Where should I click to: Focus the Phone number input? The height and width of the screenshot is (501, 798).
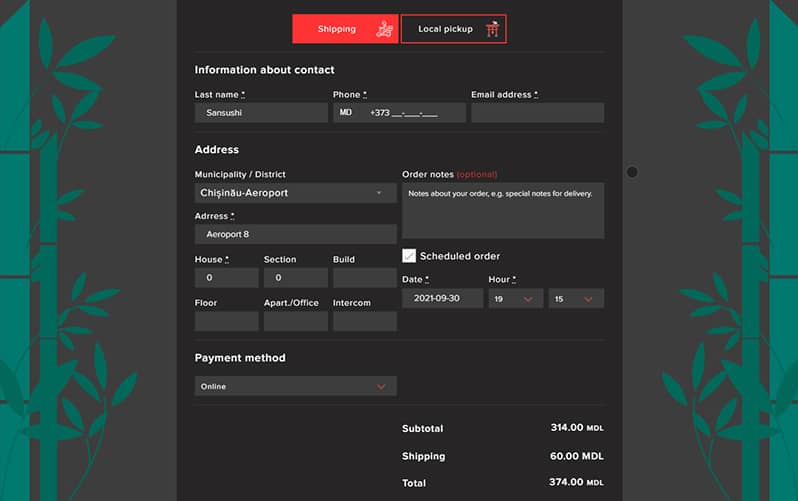(x=400, y=113)
